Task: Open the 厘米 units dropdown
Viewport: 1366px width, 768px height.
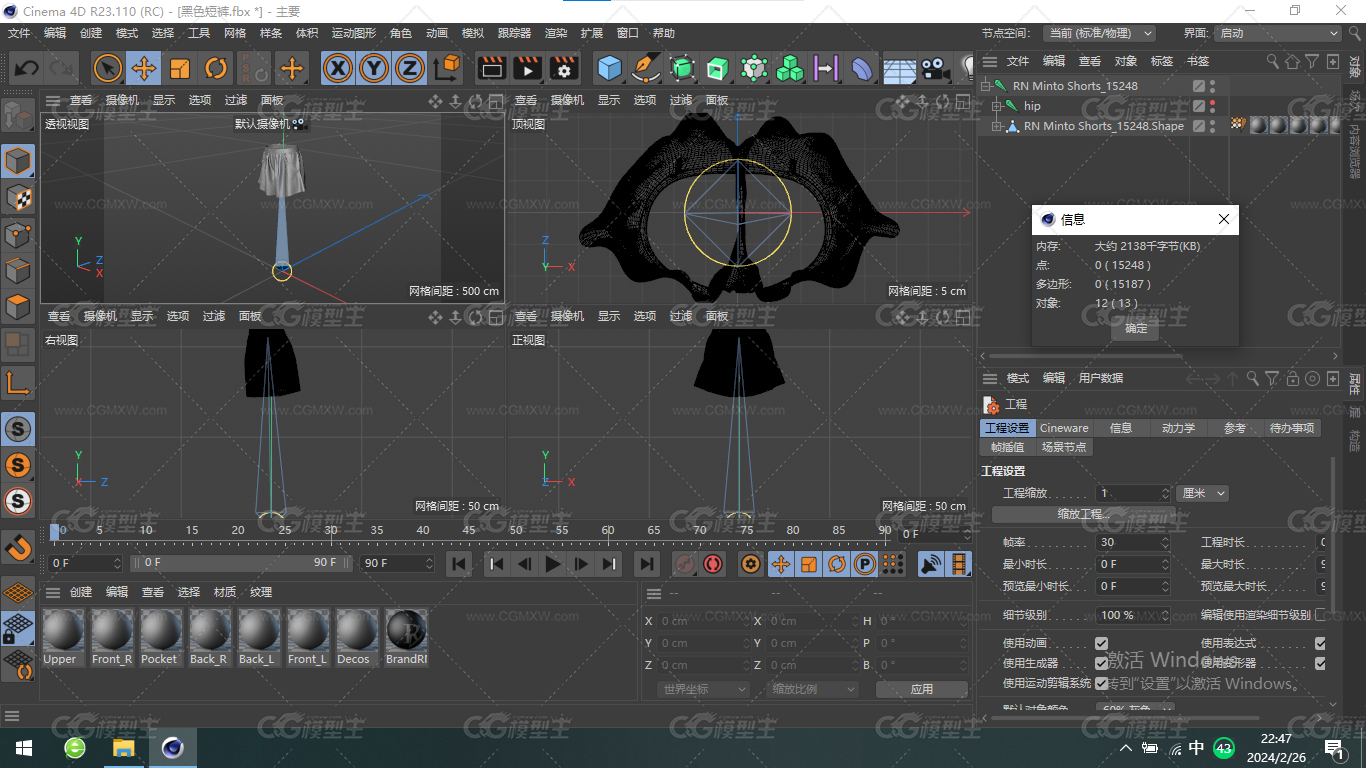Action: click(1202, 493)
